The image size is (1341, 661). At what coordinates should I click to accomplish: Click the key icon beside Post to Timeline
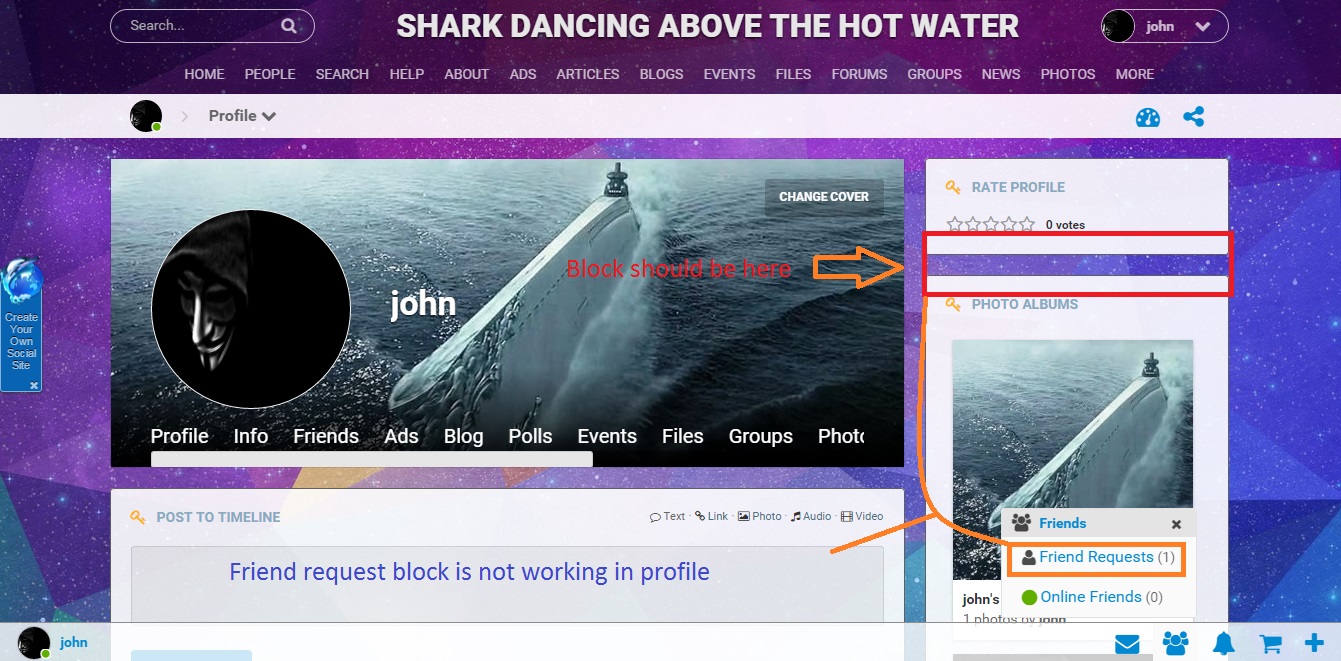[x=138, y=517]
